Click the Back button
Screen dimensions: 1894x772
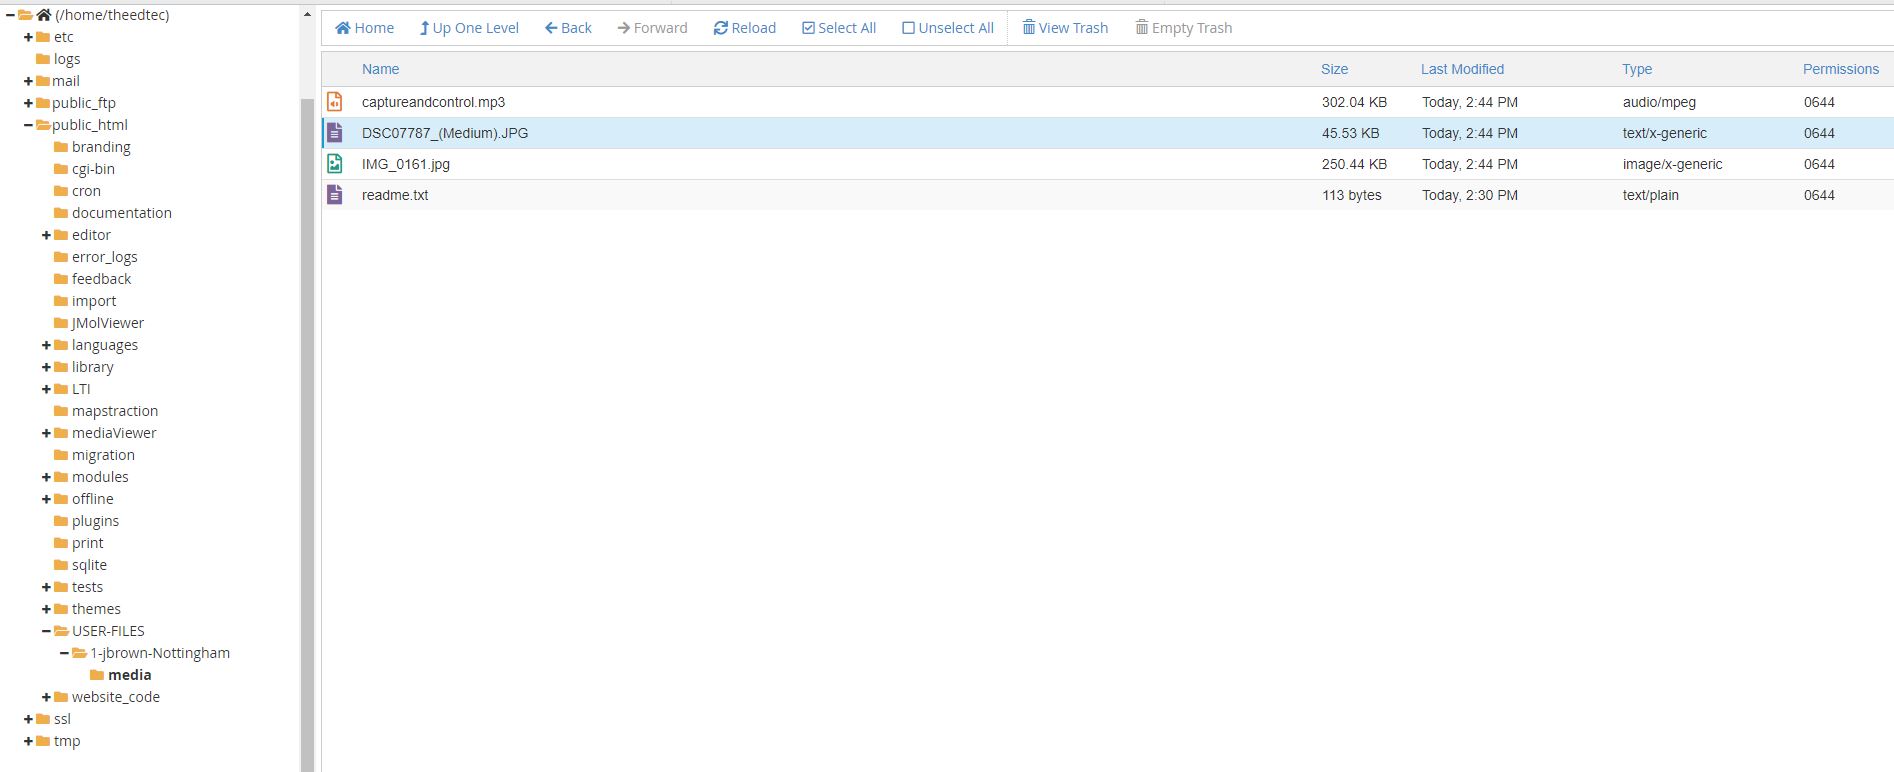click(568, 28)
